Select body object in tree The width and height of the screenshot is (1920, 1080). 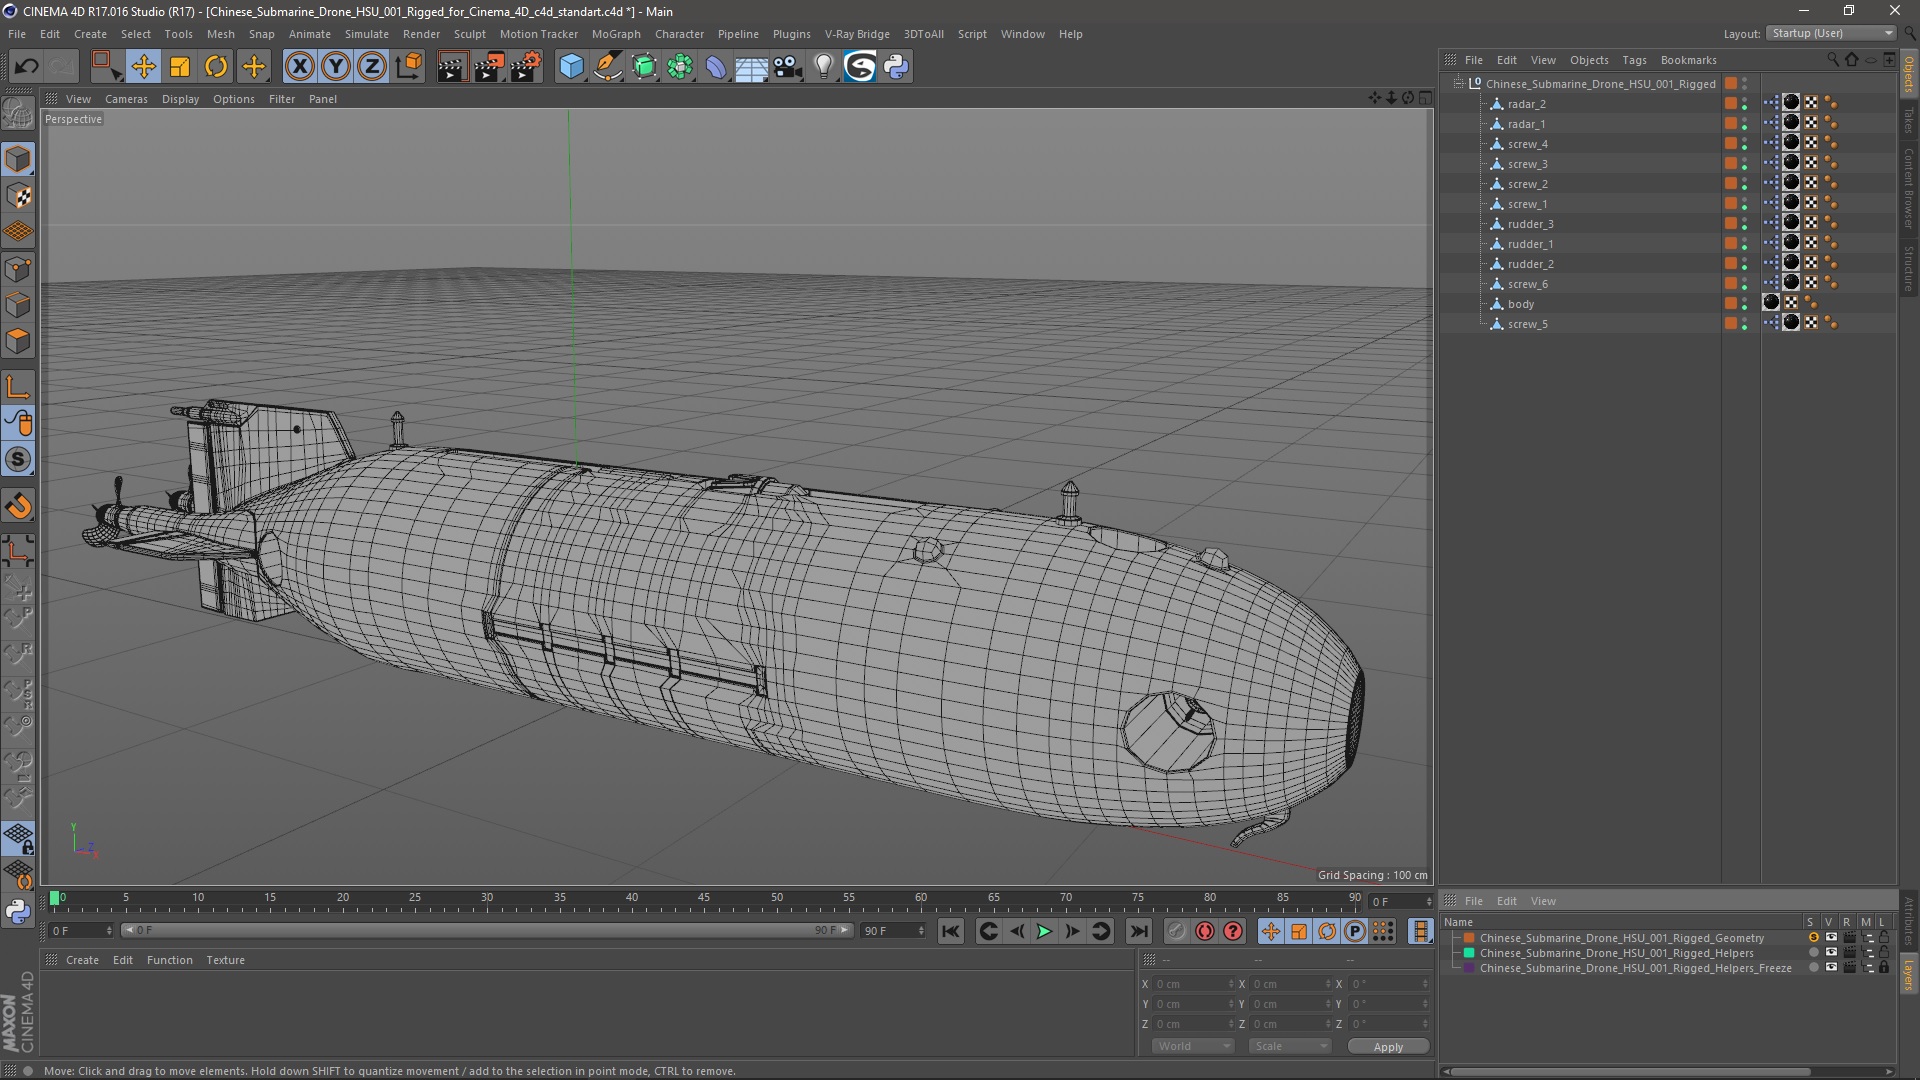tap(1520, 304)
